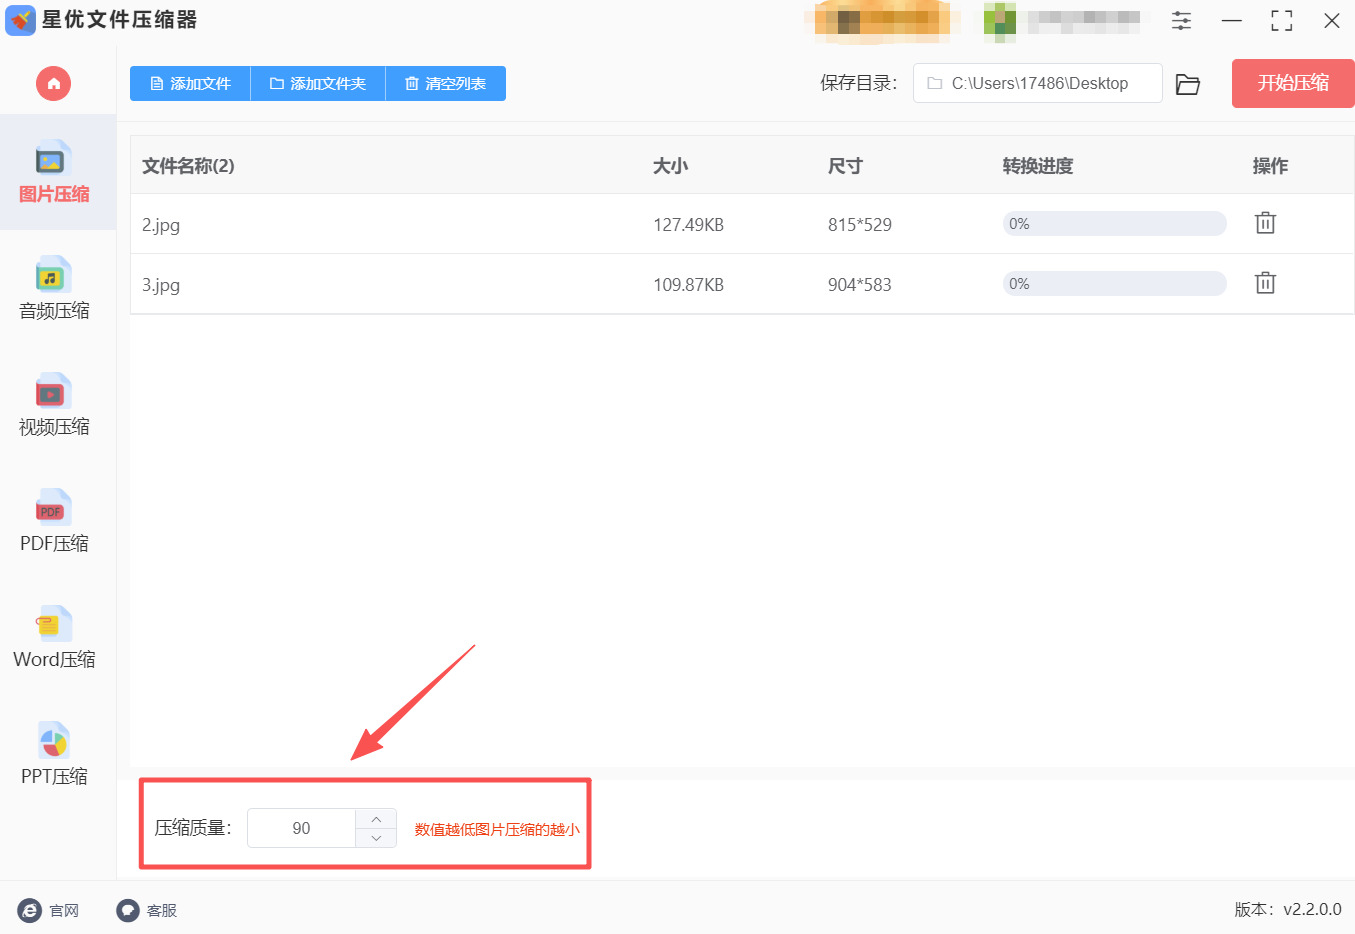Viewport: 1355px width, 934px height.
Task: Open the save directory folder browser icon
Action: pyautogui.click(x=1188, y=84)
